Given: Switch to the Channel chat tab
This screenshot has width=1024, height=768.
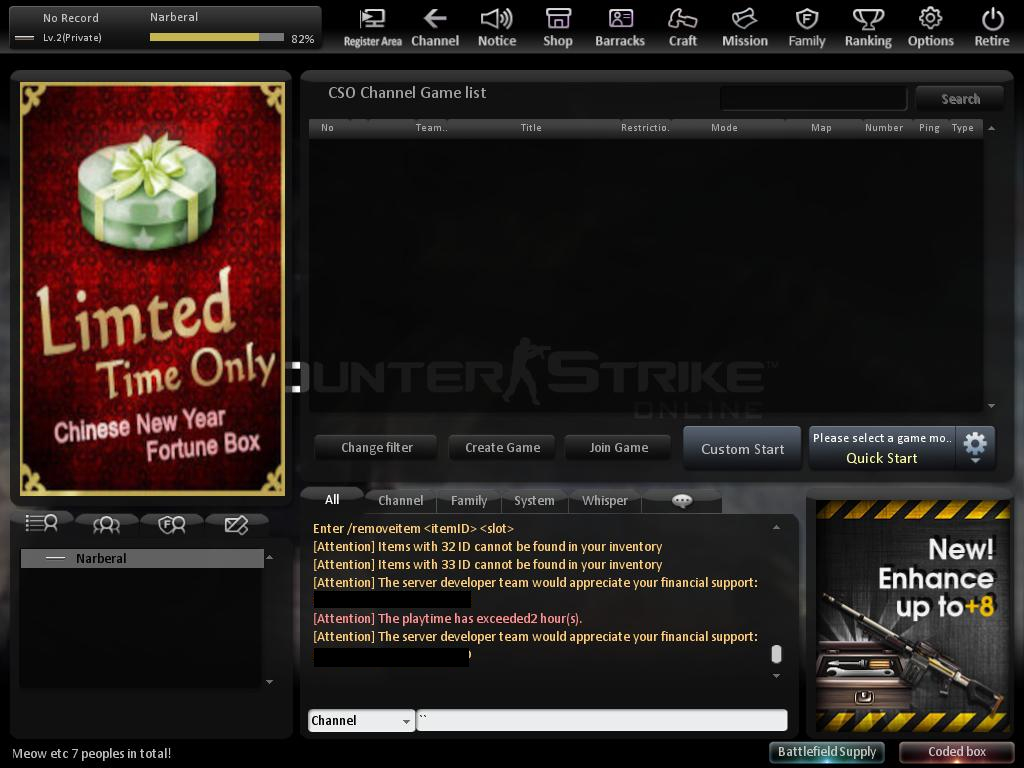Looking at the screenshot, I should click(400, 501).
